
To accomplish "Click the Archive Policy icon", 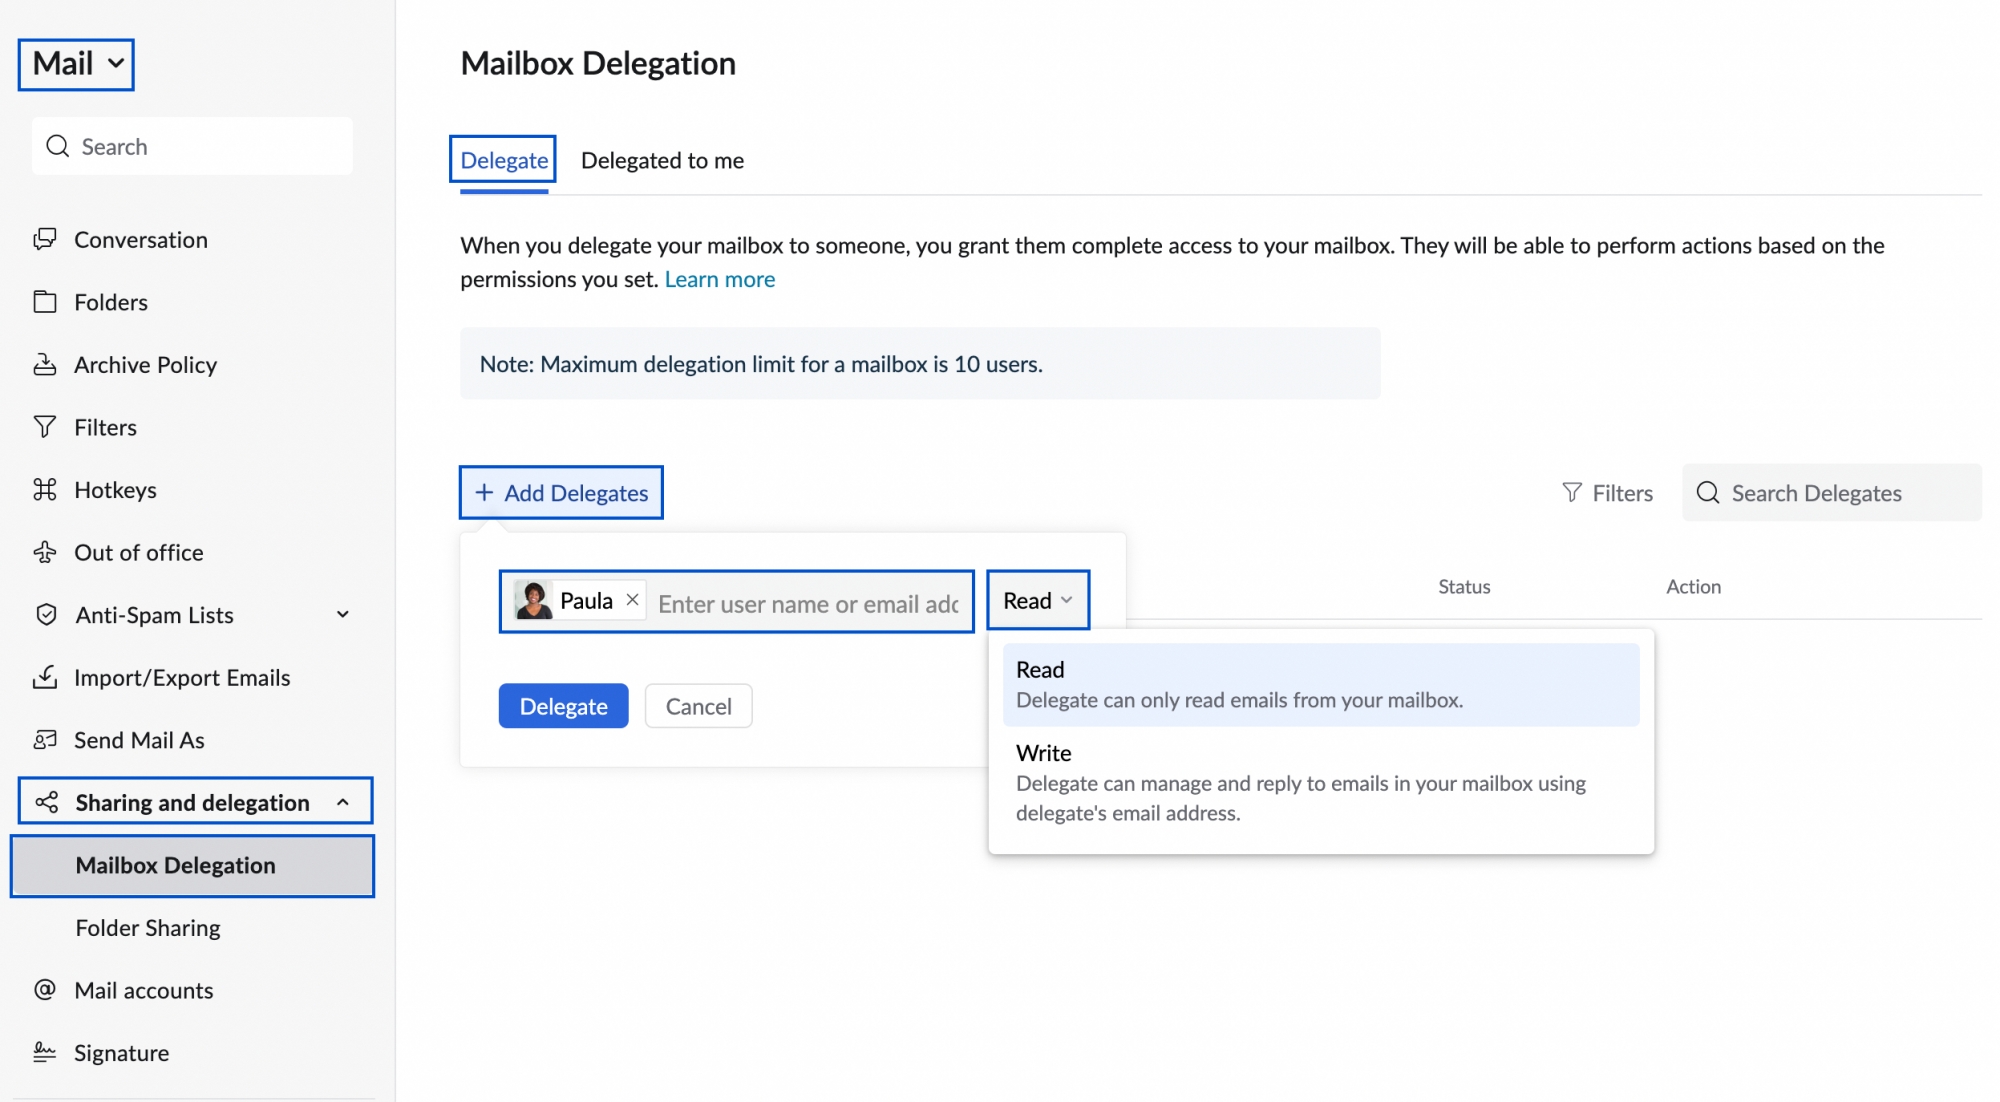I will point(45,365).
